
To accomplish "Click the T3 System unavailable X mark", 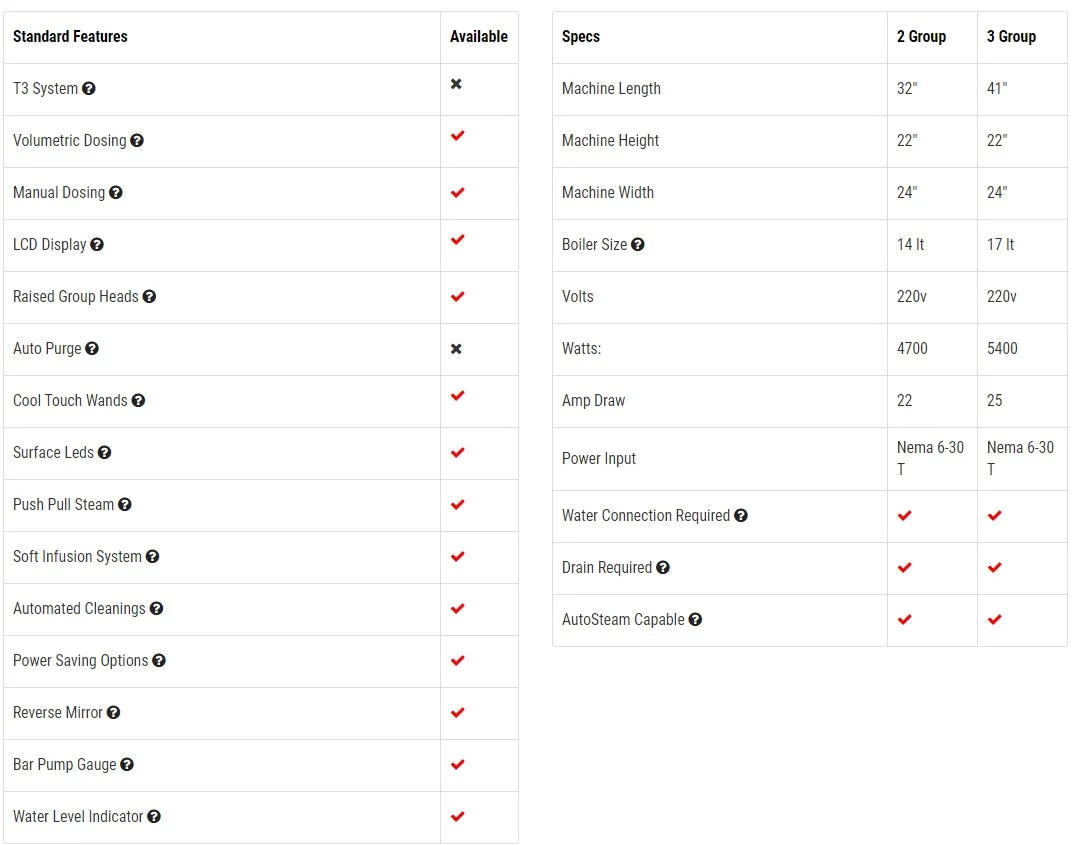I will click(x=456, y=84).
